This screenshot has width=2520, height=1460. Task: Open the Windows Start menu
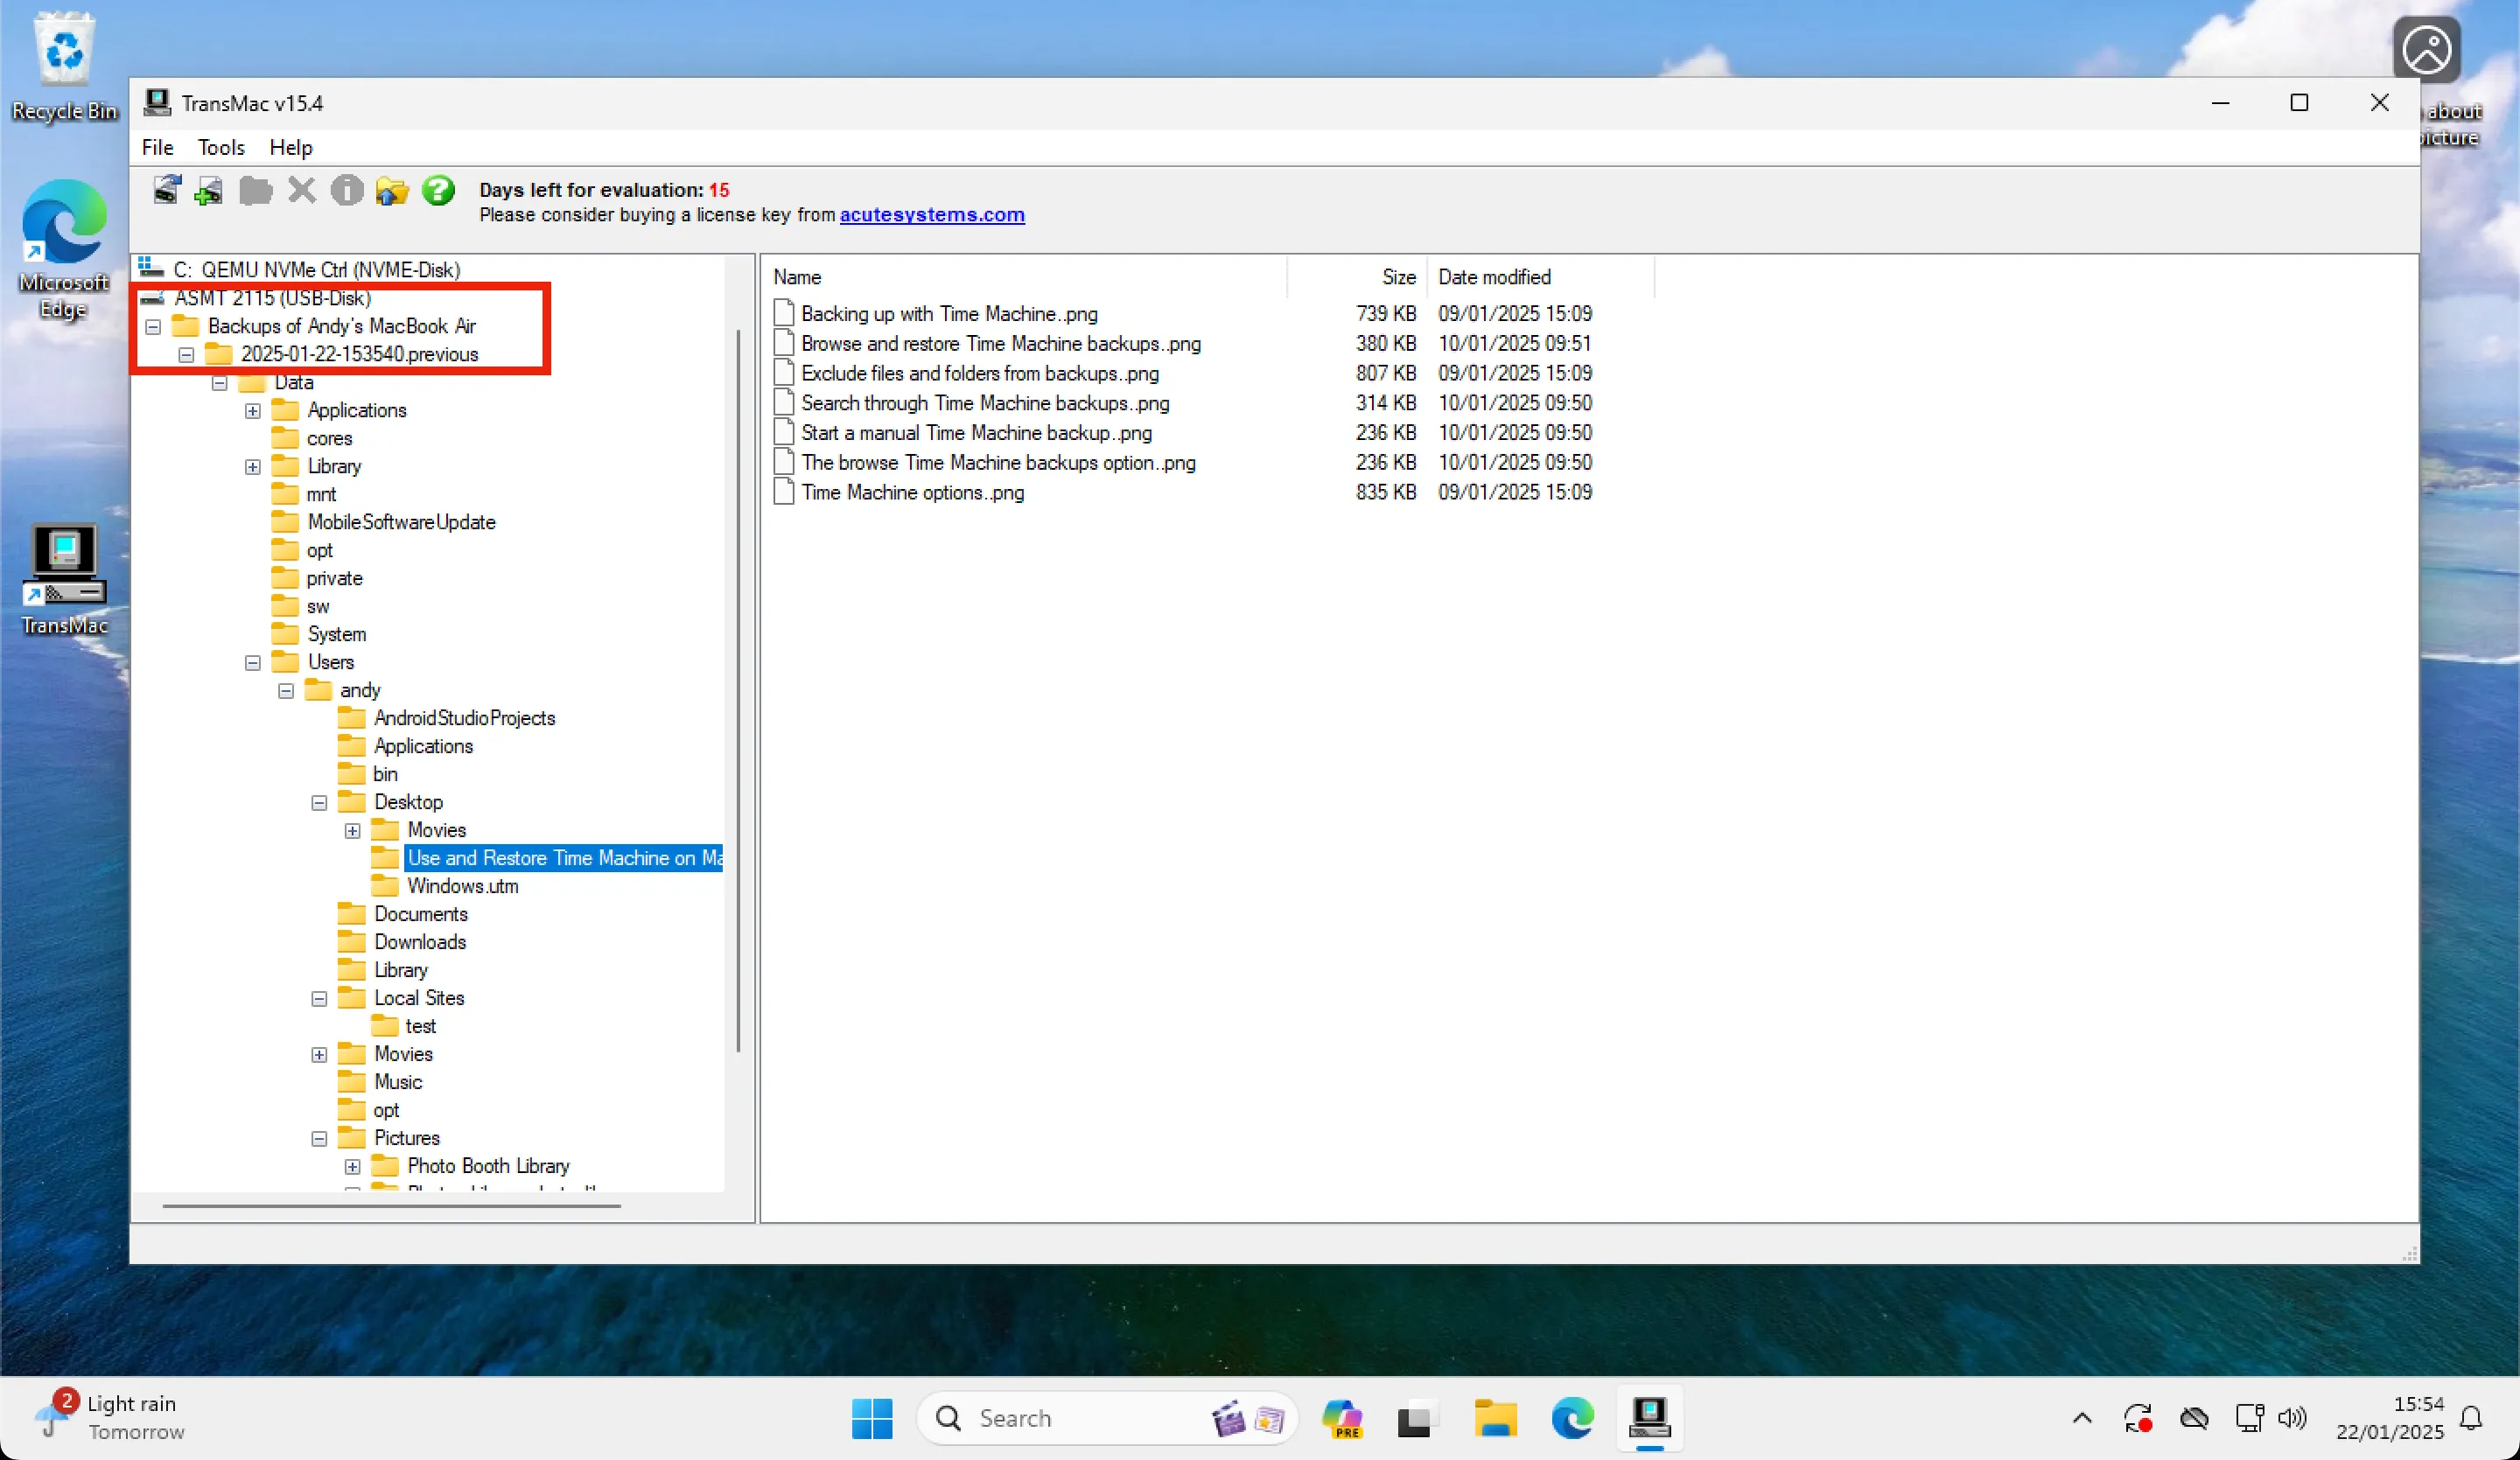[x=872, y=1418]
